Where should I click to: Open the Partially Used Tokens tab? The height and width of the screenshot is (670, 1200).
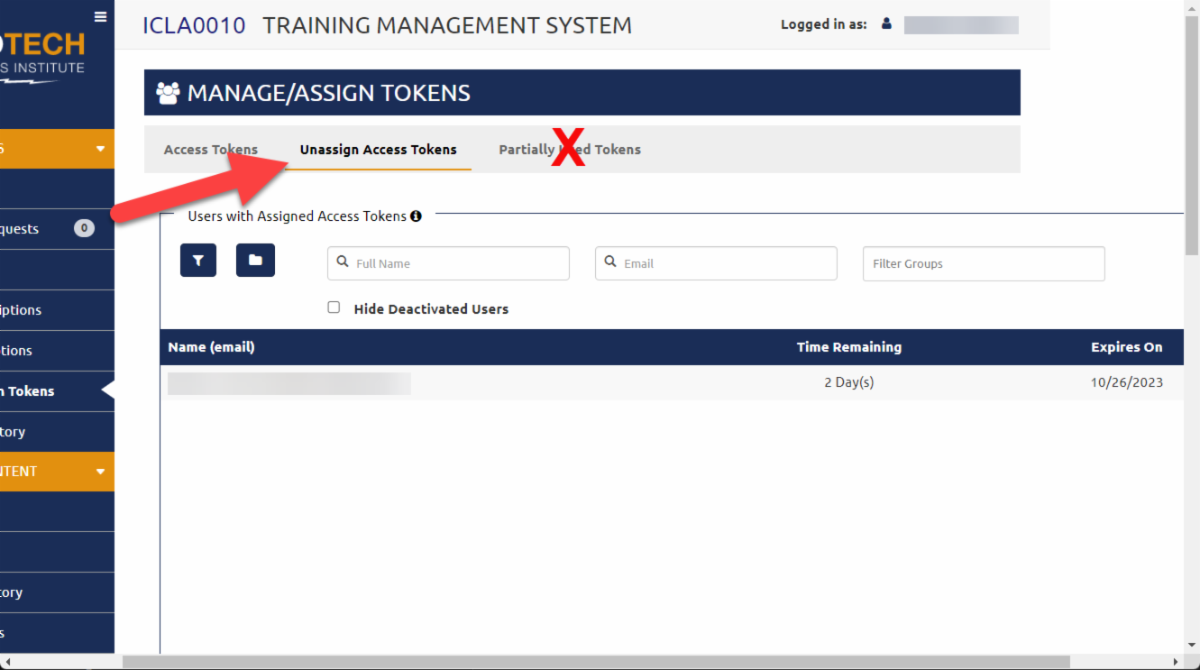click(x=569, y=149)
